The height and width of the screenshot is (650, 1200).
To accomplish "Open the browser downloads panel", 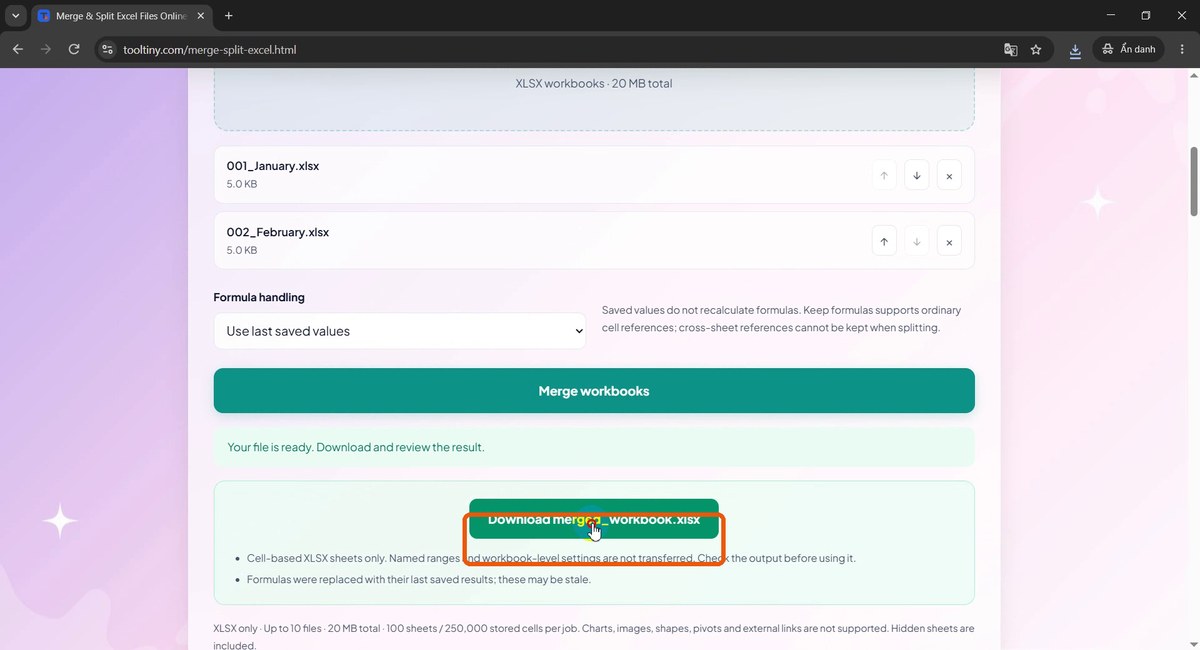I will click(1075, 49).
